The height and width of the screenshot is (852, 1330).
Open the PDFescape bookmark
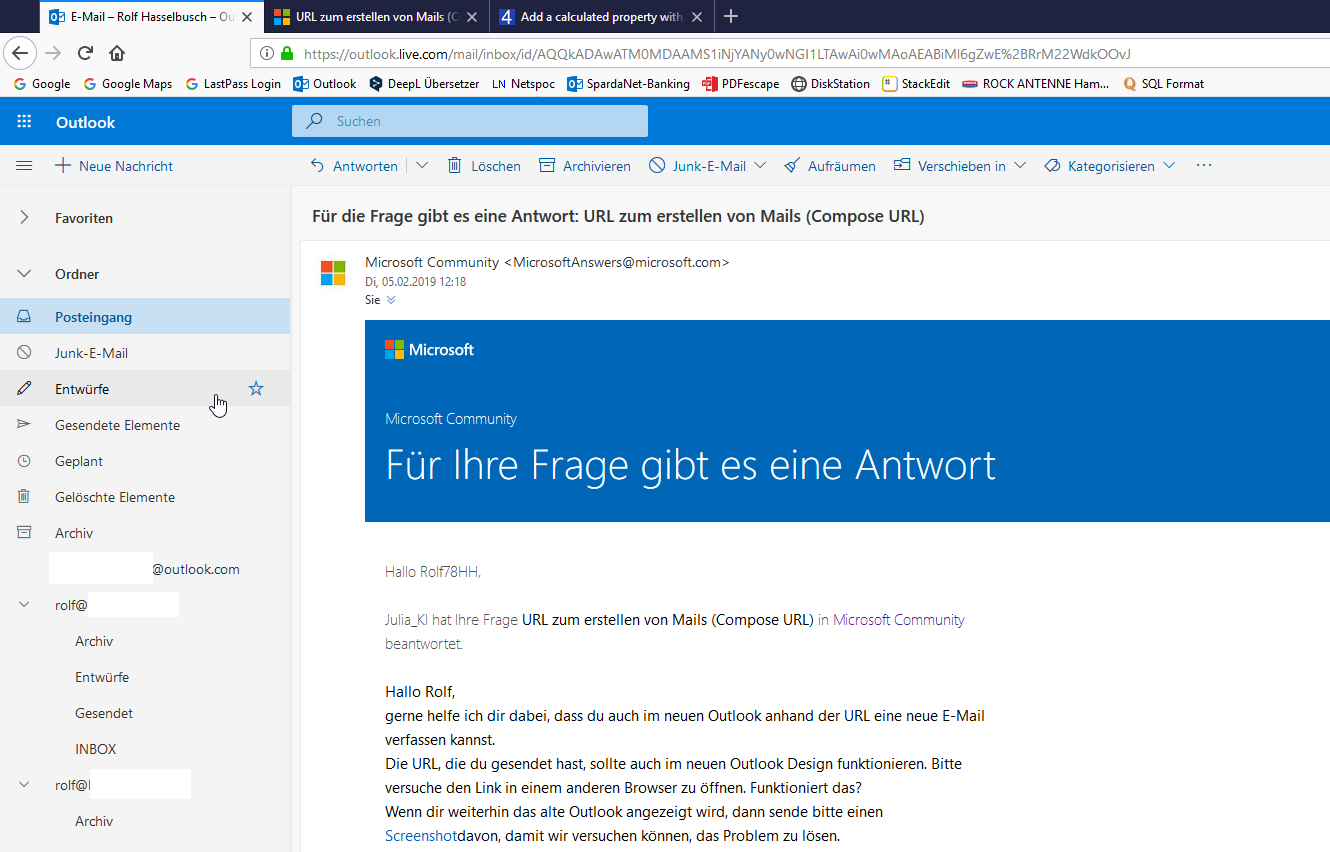tap(740, 84)
